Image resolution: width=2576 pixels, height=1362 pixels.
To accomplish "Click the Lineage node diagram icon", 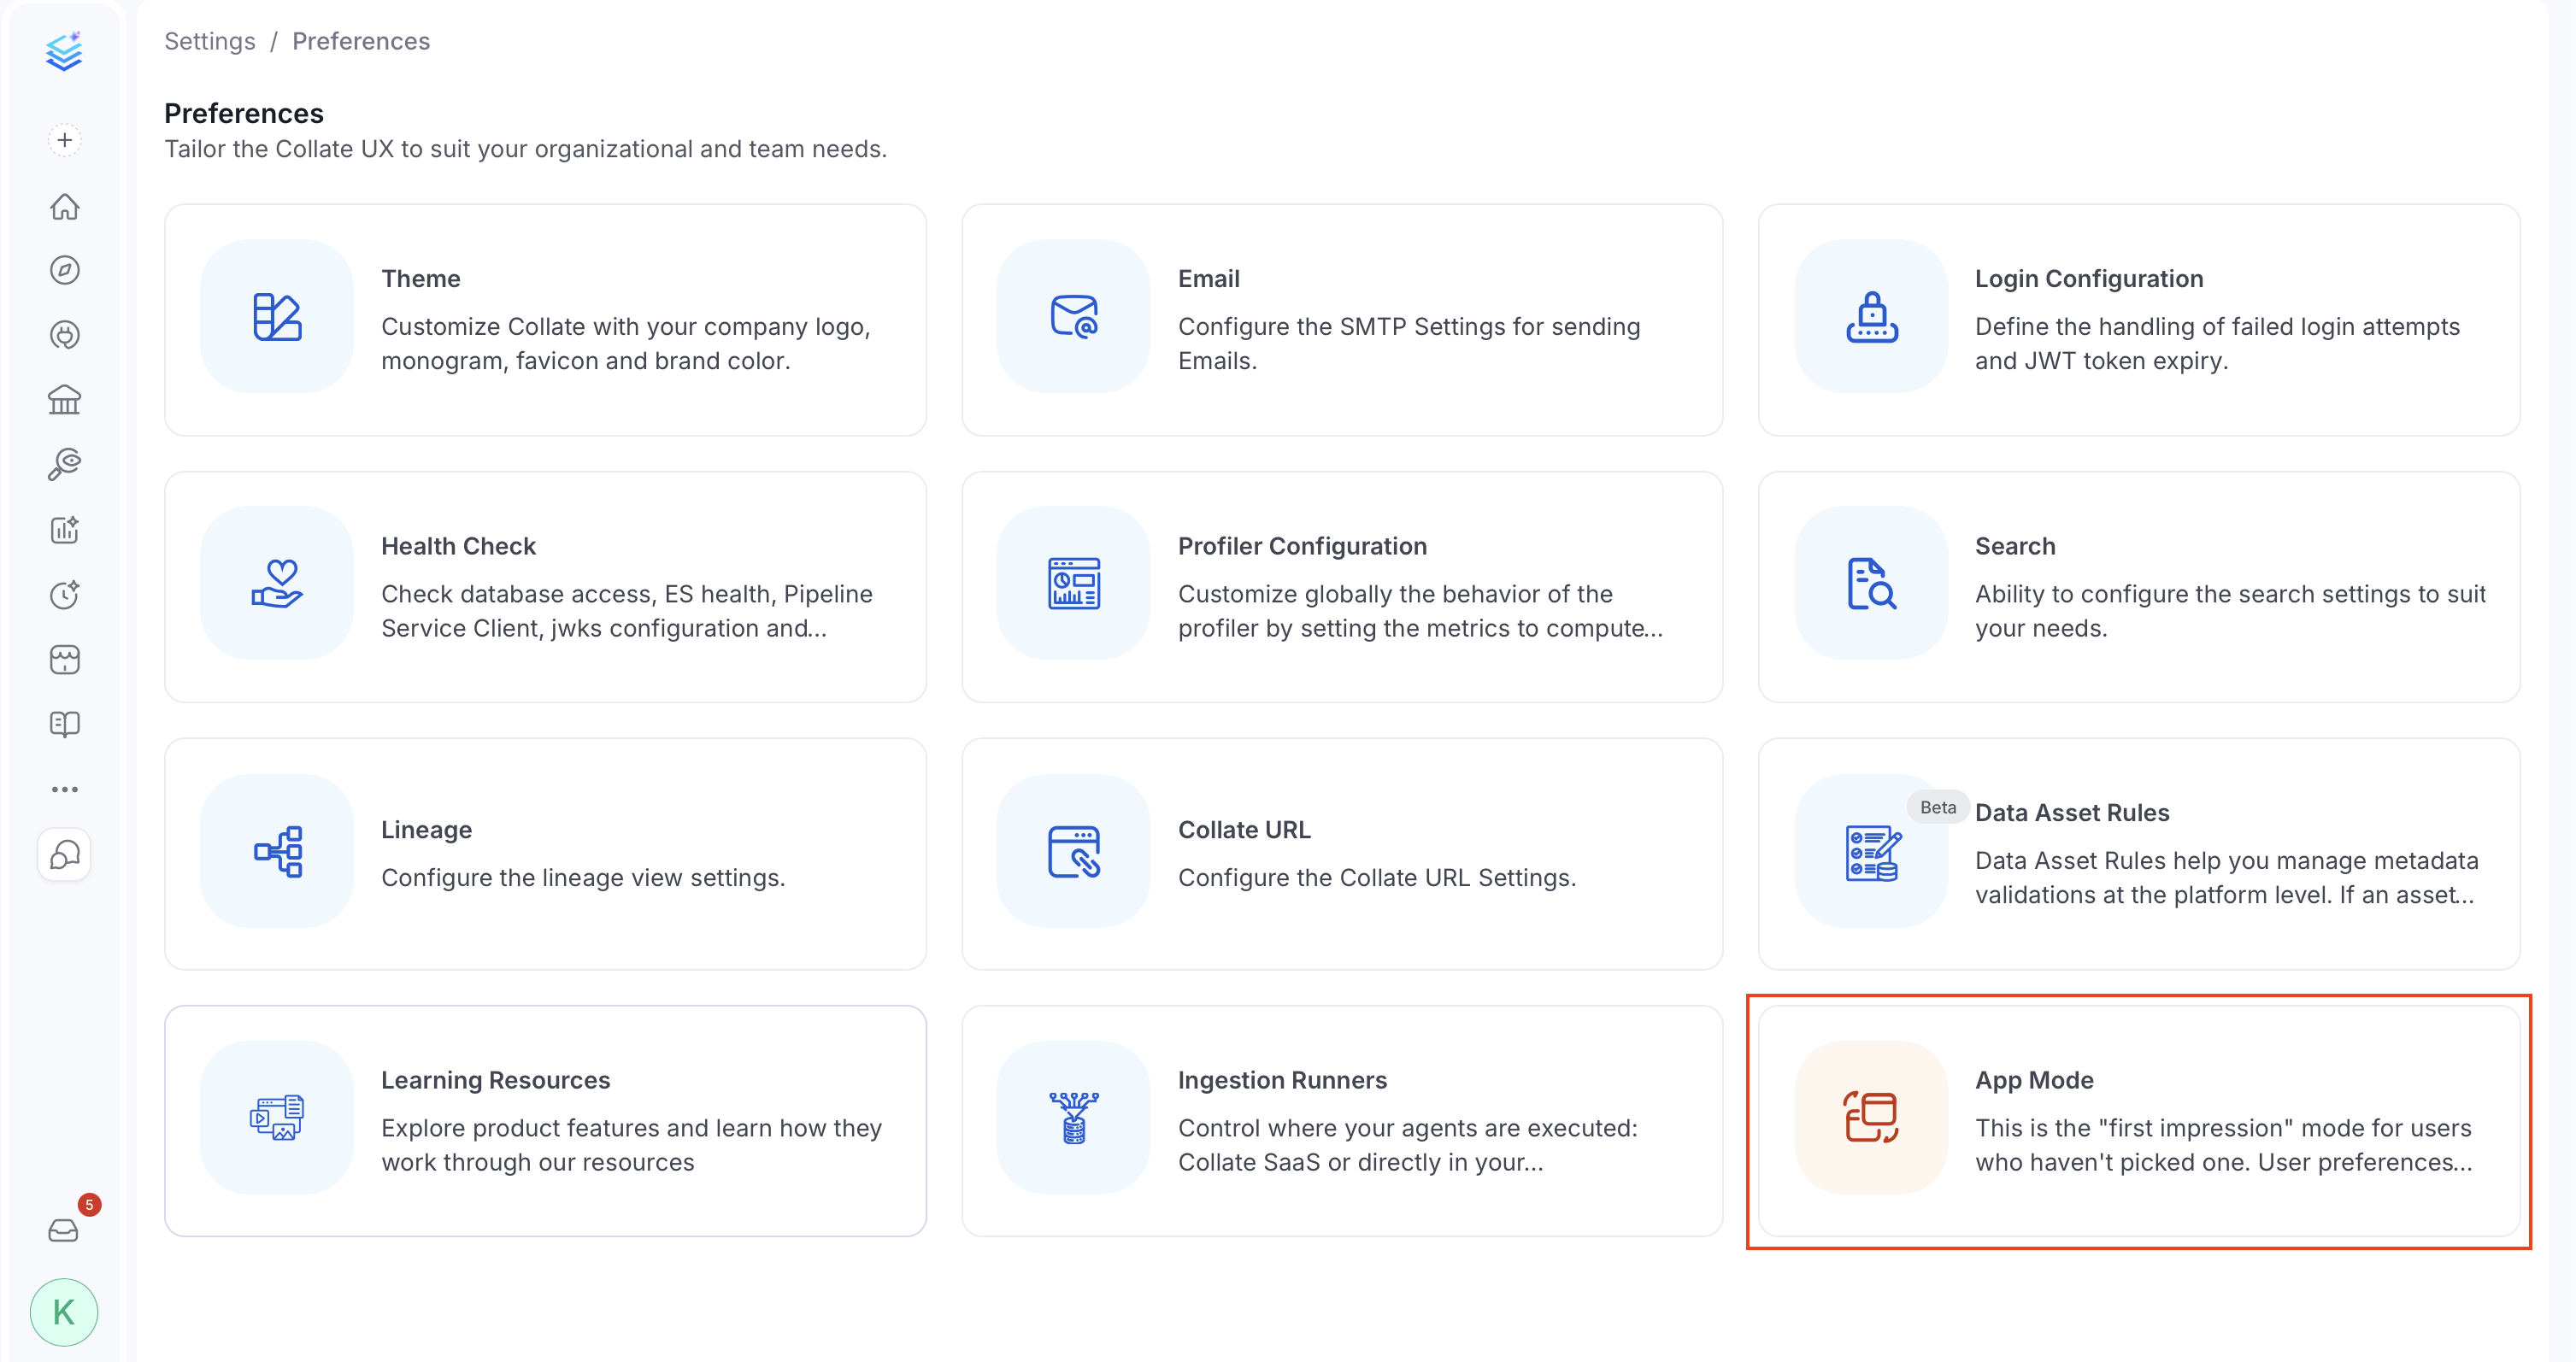I will pyautogui.click(x=277, y=851).
